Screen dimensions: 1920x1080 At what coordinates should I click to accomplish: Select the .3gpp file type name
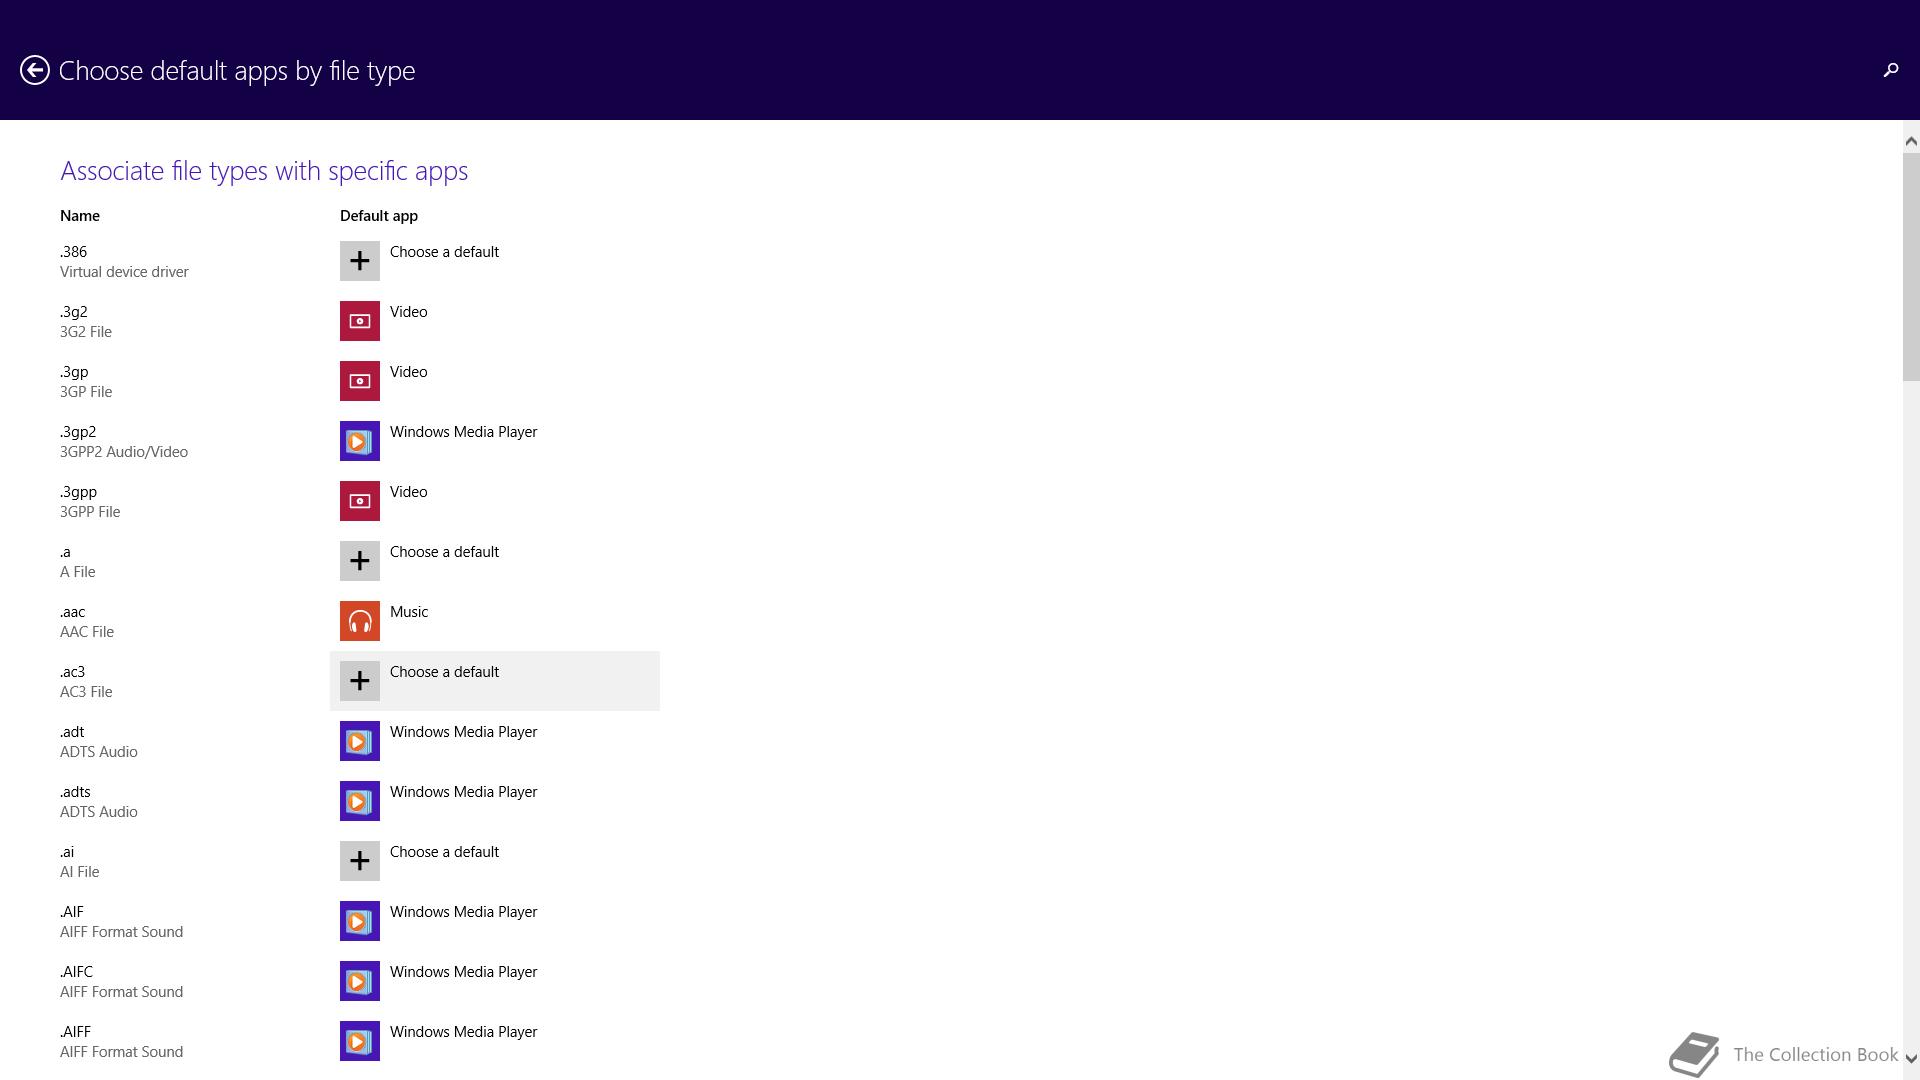click(78, 492)
